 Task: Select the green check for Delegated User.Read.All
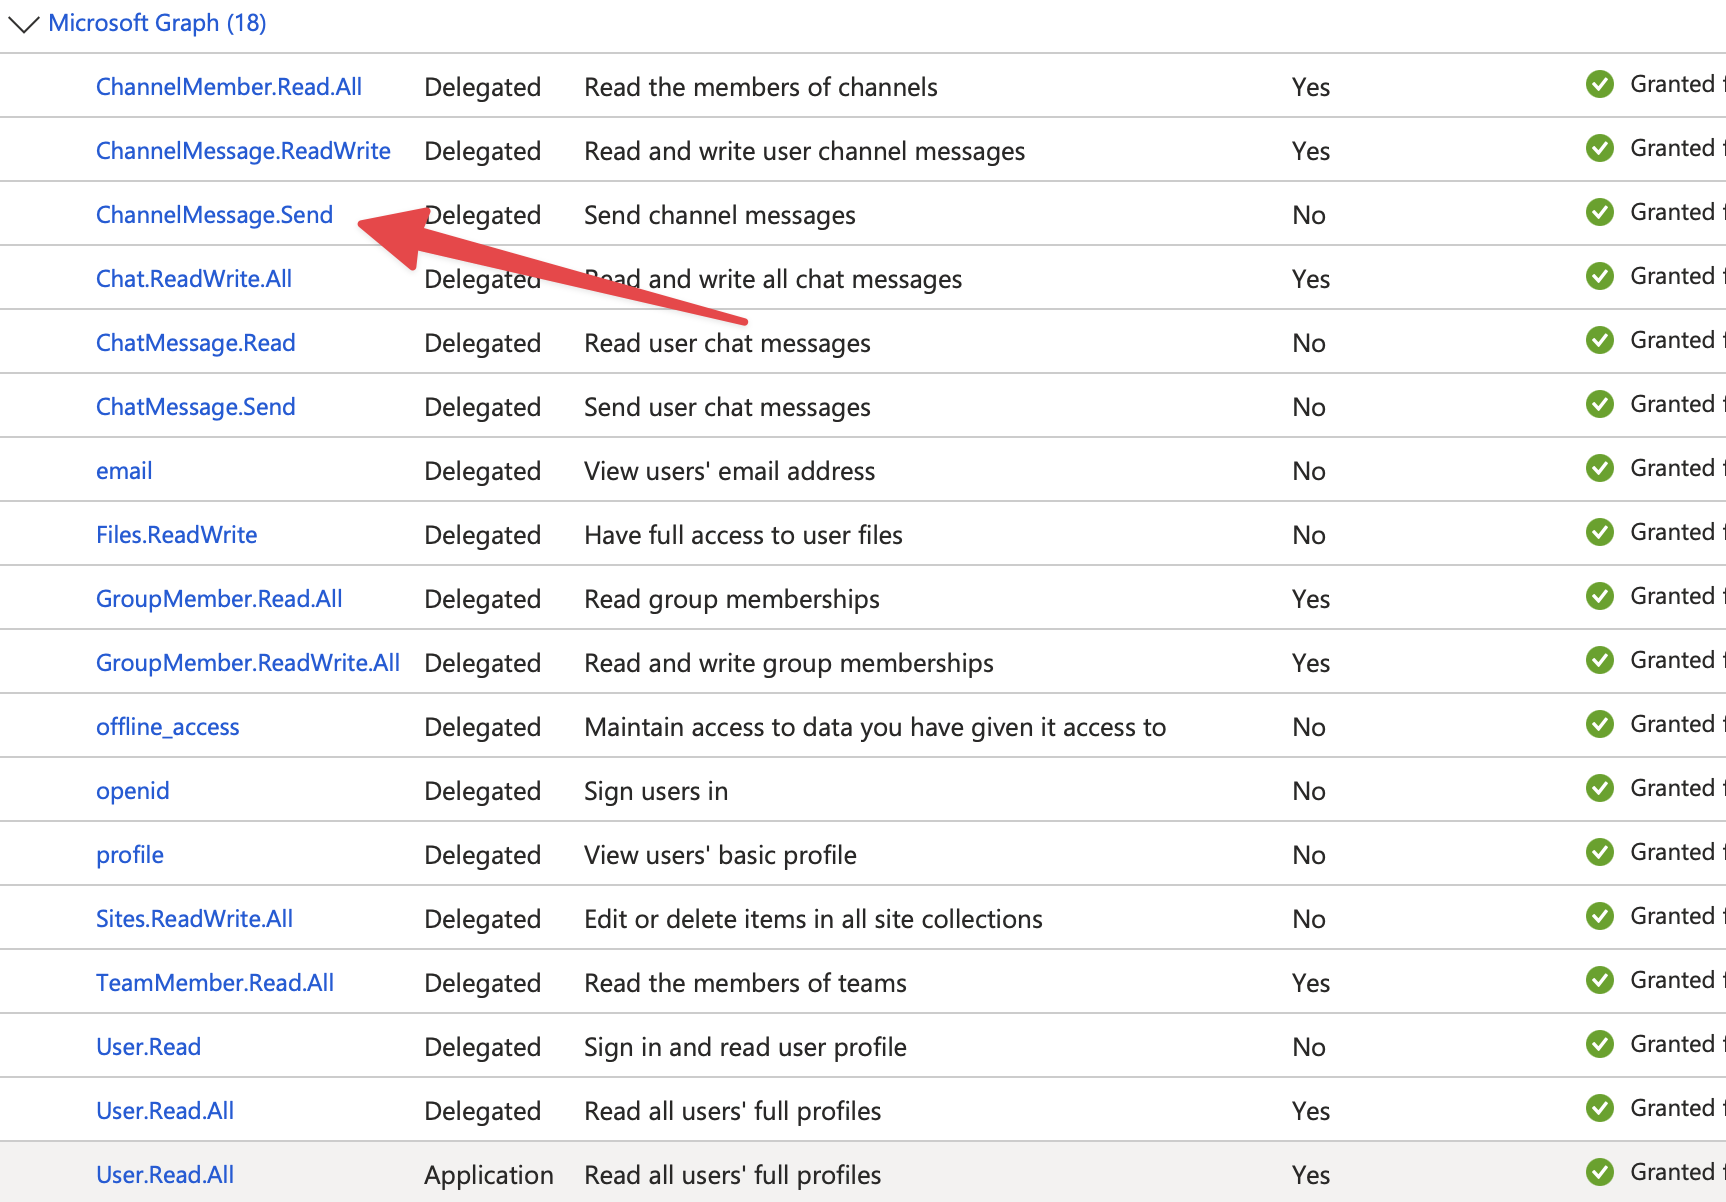1600,1108
